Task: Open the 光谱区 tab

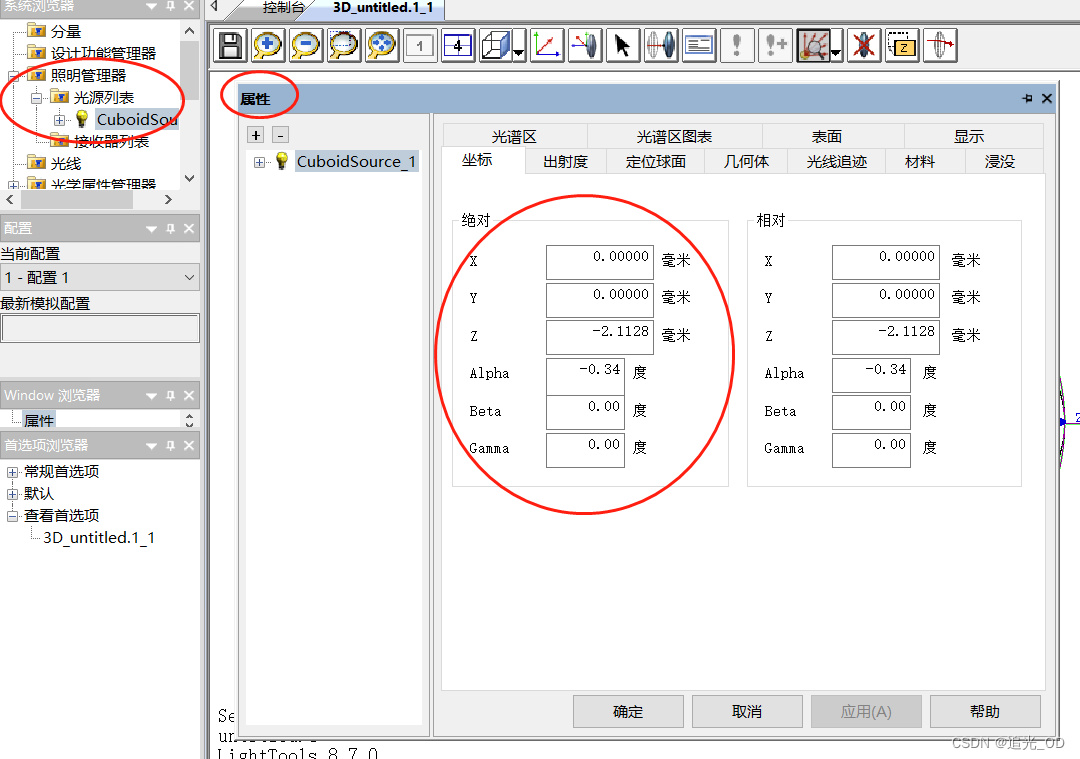Action: tap(514, 136)
